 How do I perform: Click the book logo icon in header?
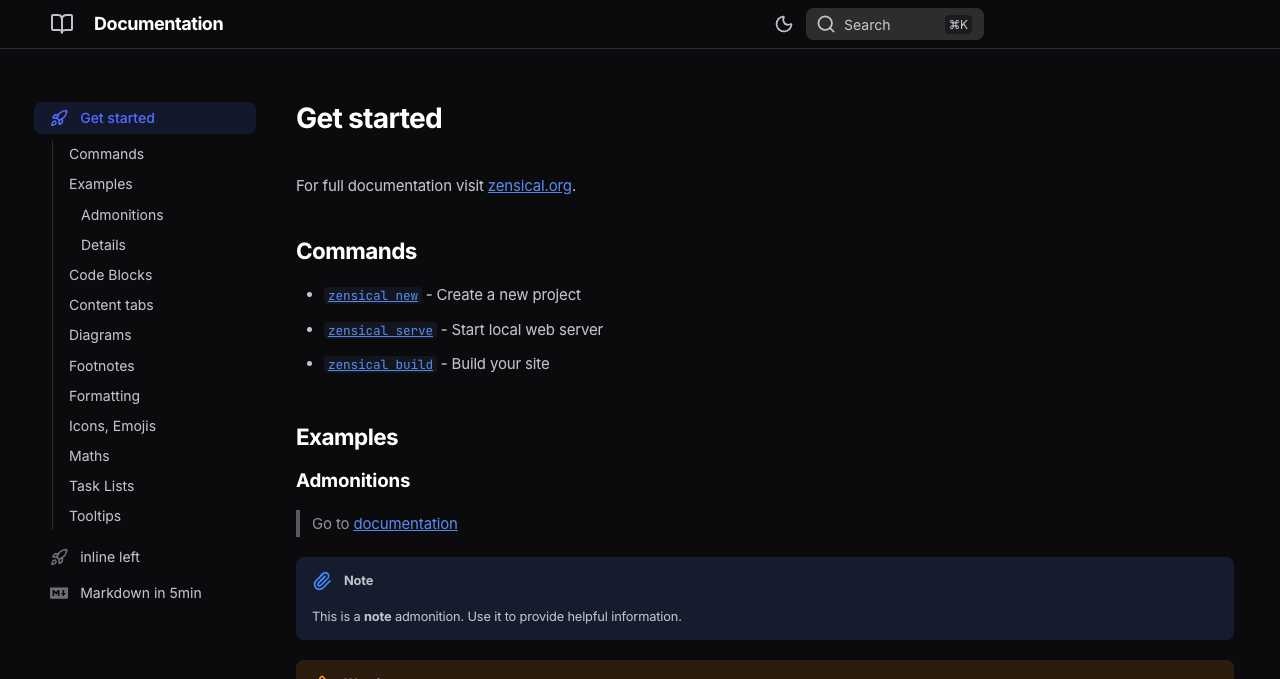coord(62,24)
